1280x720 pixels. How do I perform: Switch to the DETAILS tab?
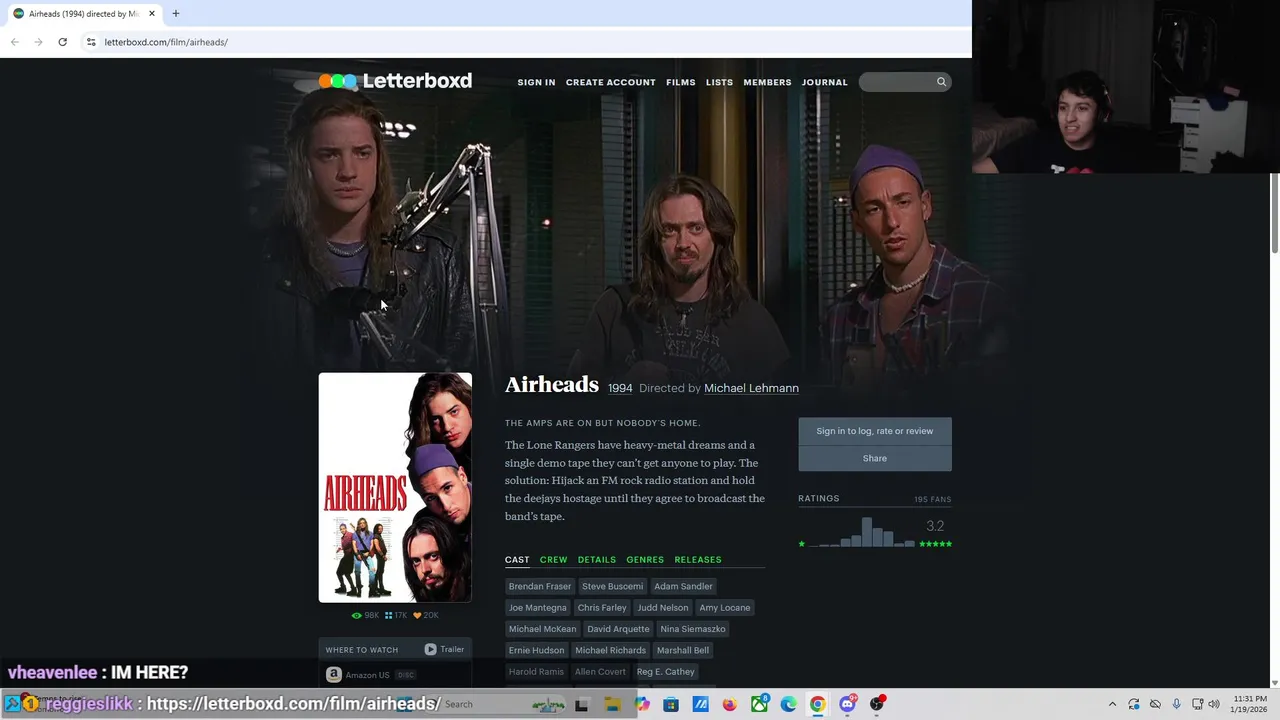tap(597, 560)
